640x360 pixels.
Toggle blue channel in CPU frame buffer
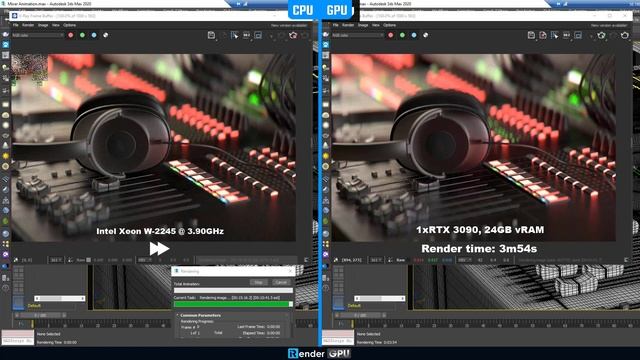pos(94,36)
